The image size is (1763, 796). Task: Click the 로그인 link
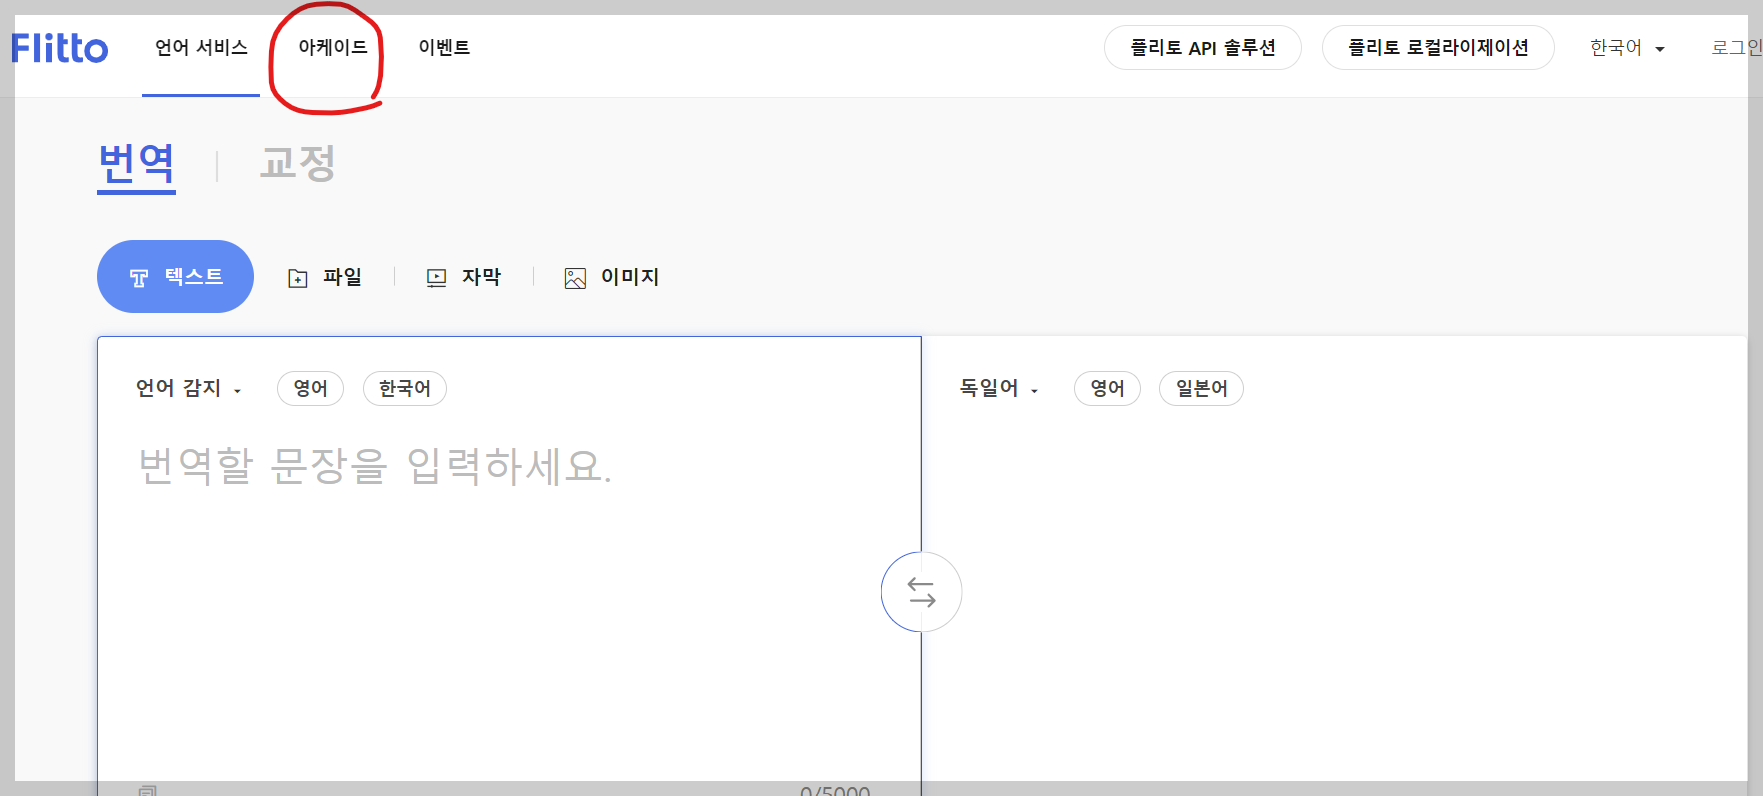pos(1736,48)
